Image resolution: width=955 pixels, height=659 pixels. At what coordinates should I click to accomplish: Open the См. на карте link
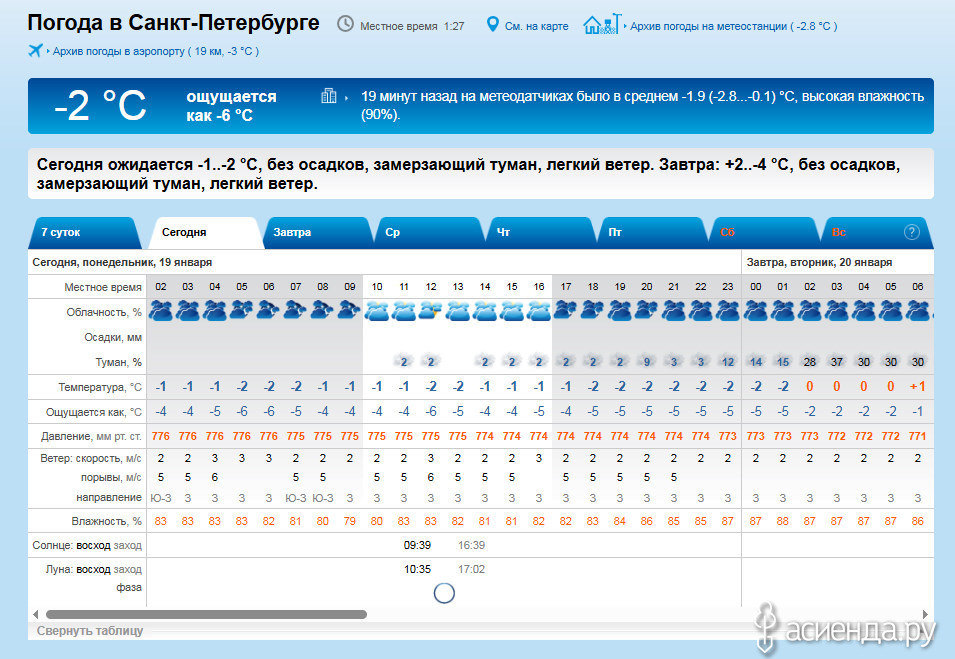[x=536, y=26]
